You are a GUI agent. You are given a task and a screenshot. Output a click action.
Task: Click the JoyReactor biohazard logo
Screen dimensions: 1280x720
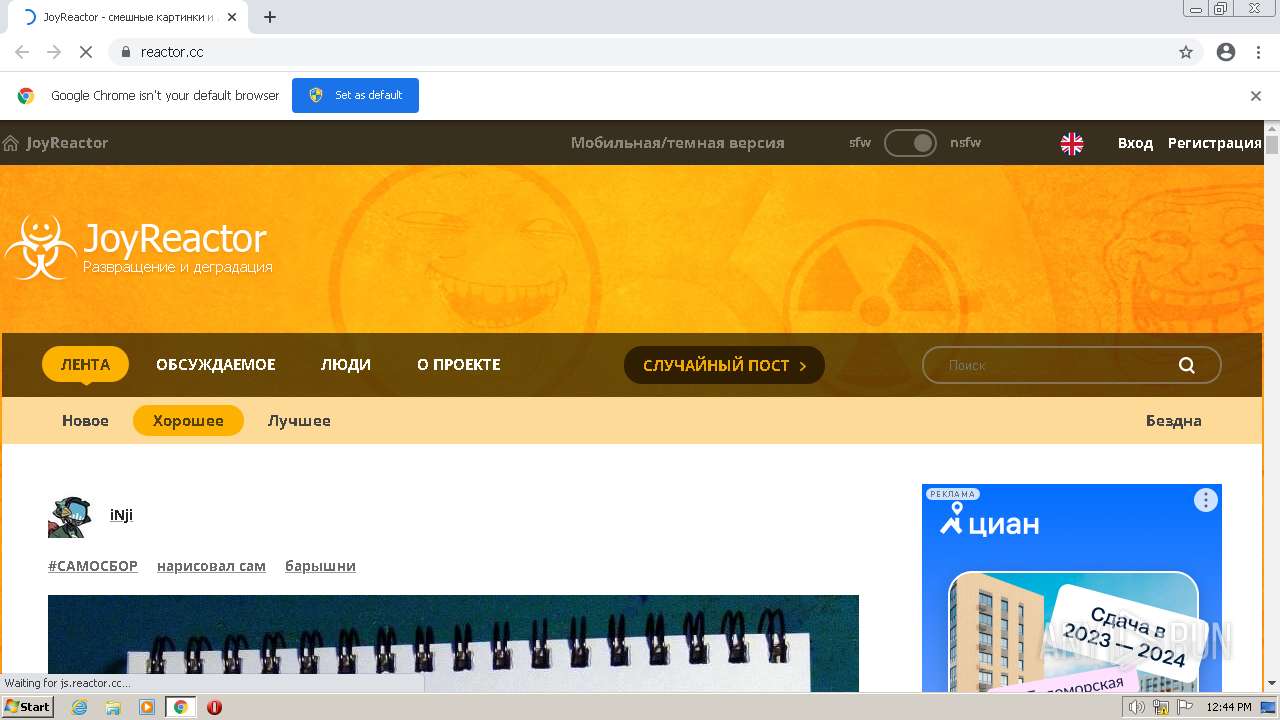pos(40,247)
